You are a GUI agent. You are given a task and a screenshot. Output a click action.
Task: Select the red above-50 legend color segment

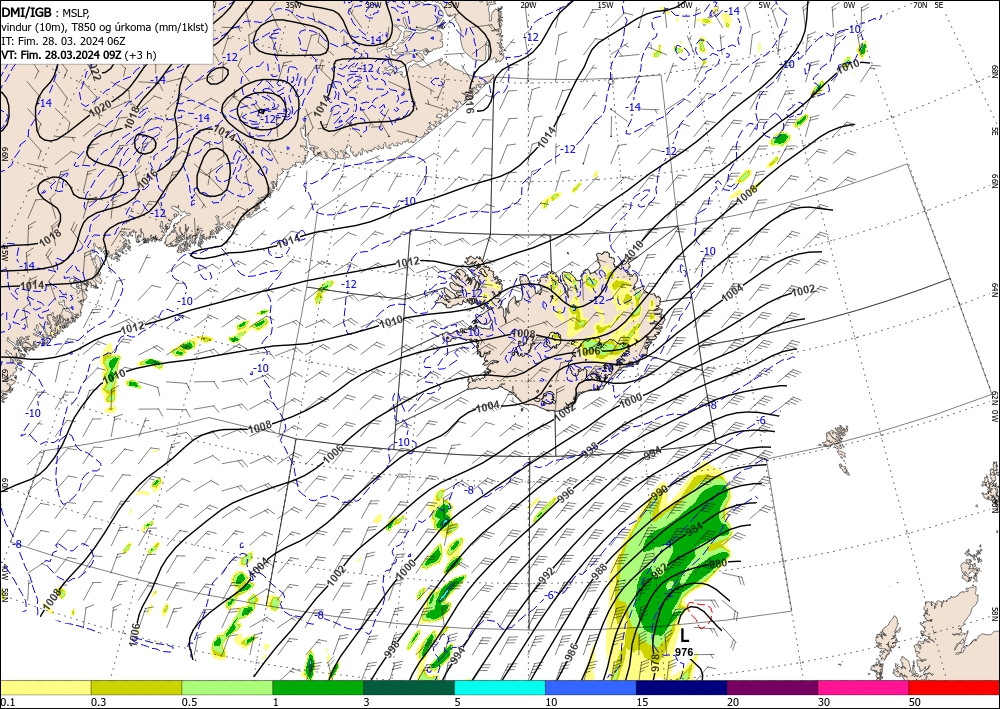click(954, 687)
